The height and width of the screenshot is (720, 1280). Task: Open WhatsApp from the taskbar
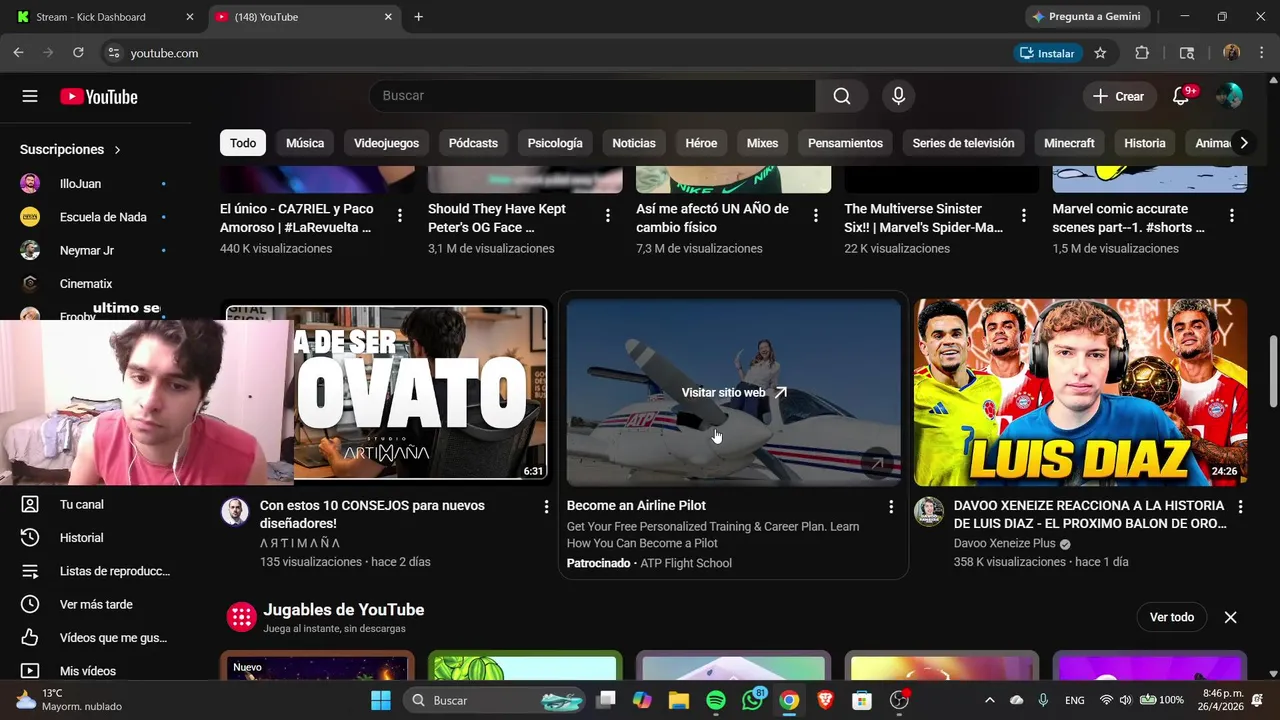[753, 700]
